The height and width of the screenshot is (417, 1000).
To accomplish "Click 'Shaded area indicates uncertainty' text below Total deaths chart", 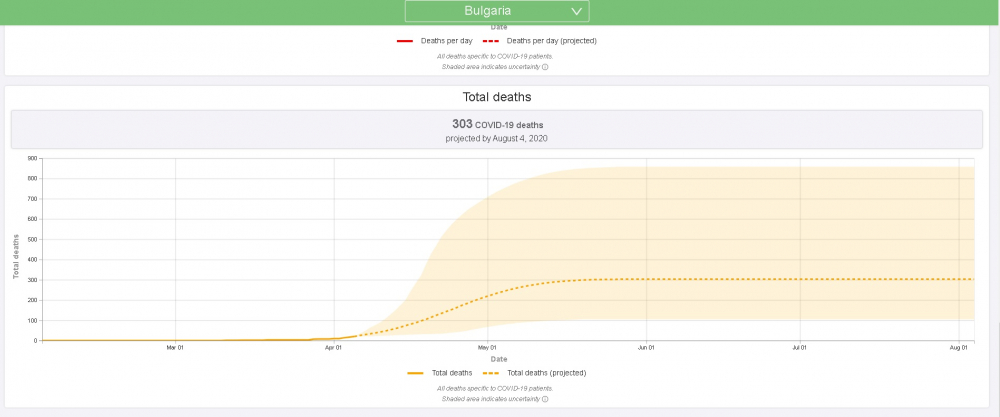I will (x=490, y=399).
